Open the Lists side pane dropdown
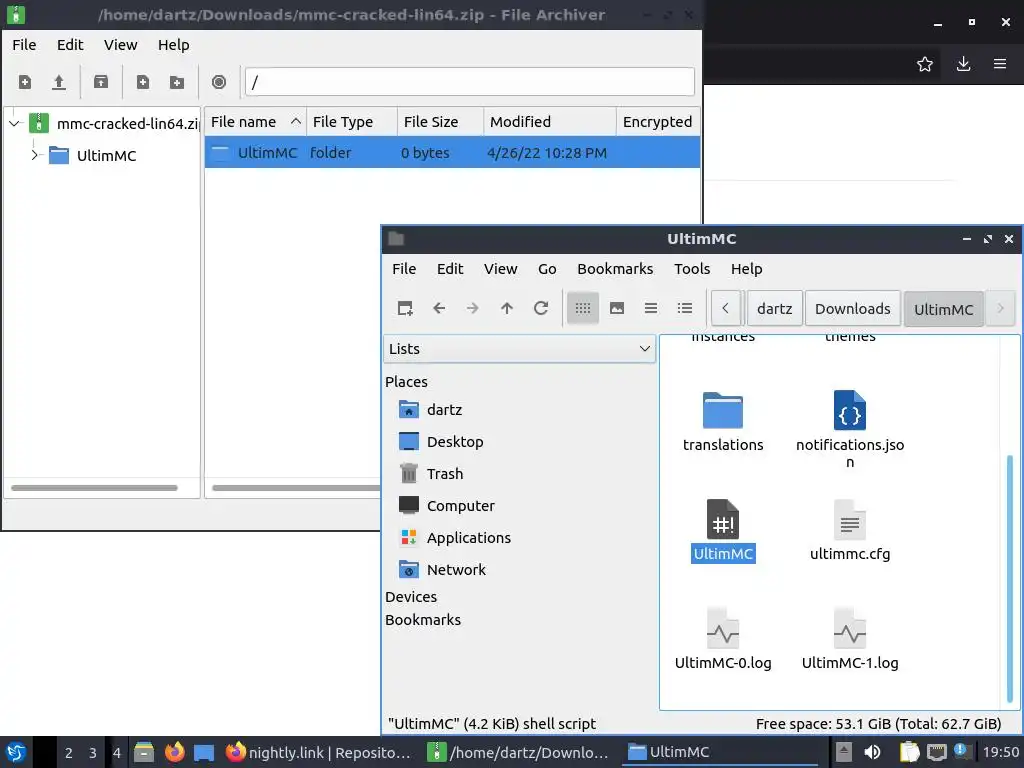This screenshot has width=1024, height=768. (520, 349)
